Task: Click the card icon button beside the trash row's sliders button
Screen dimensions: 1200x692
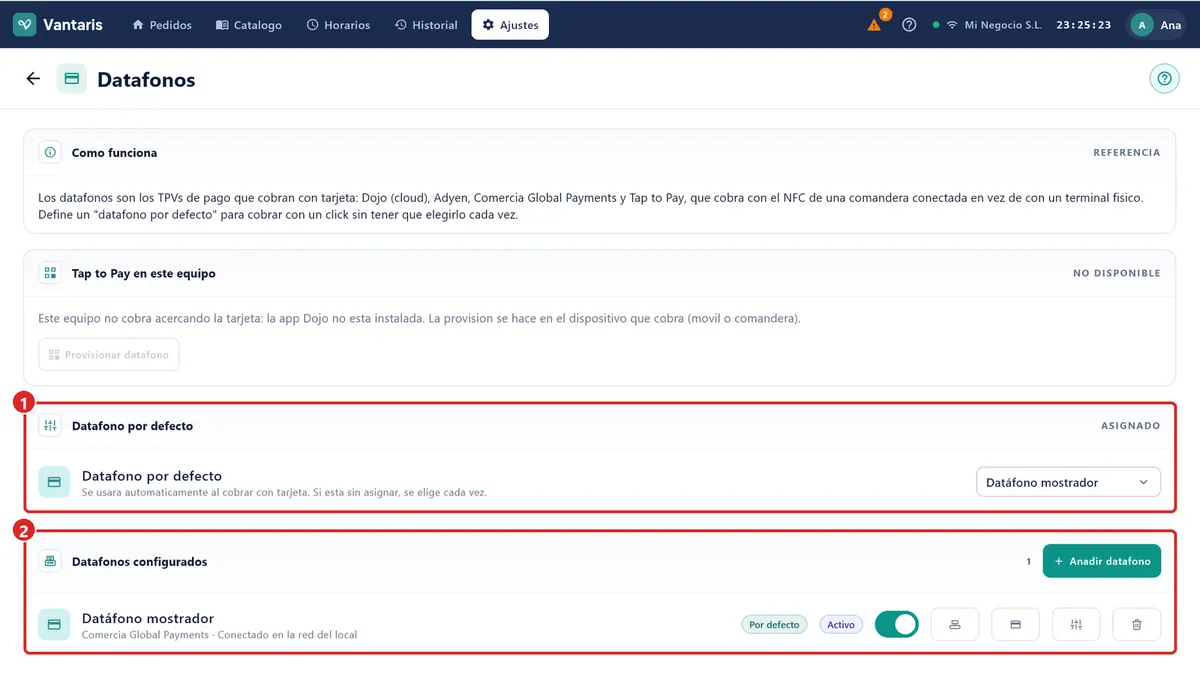Action: coord(1015,625)
